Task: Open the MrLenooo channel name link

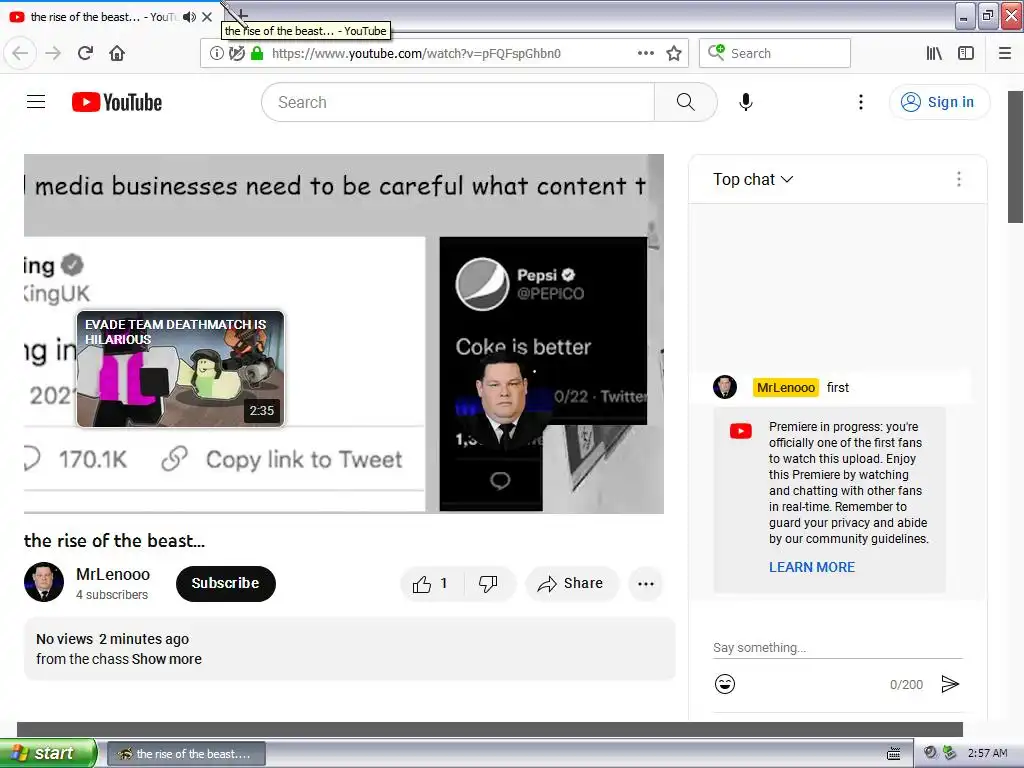Action: click(x=113, y=574)
